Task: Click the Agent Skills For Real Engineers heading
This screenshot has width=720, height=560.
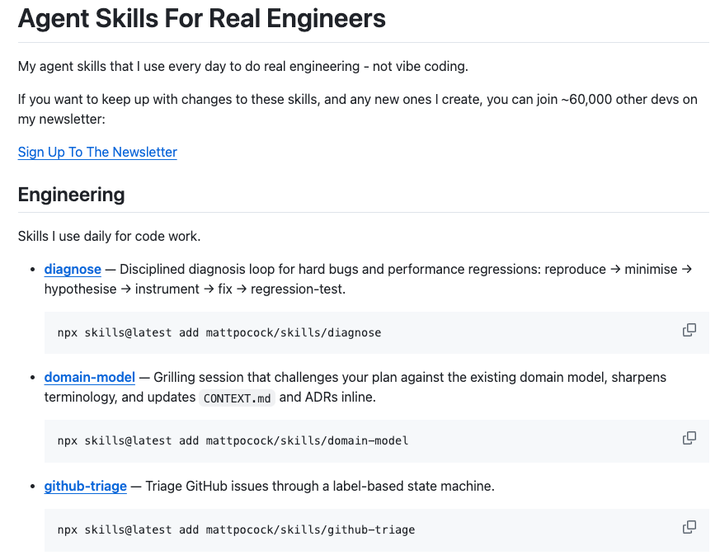Action: tap(202, 19)
